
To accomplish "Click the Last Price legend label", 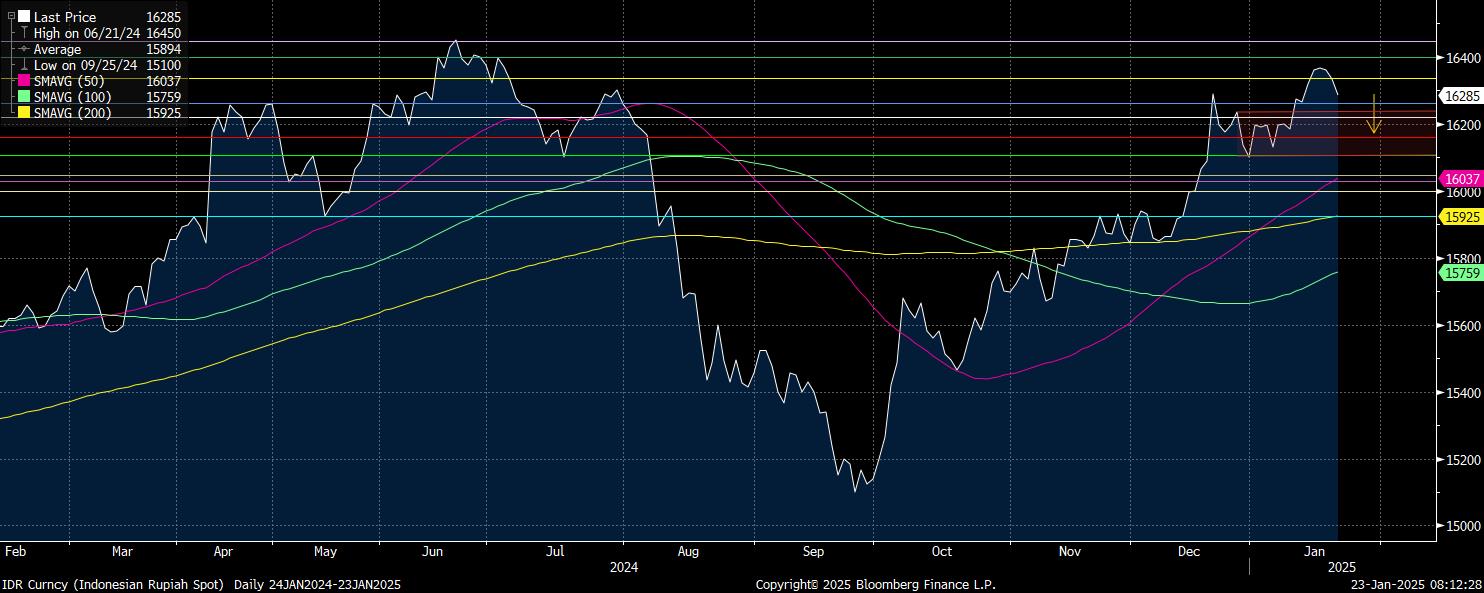I will point(65,17).
